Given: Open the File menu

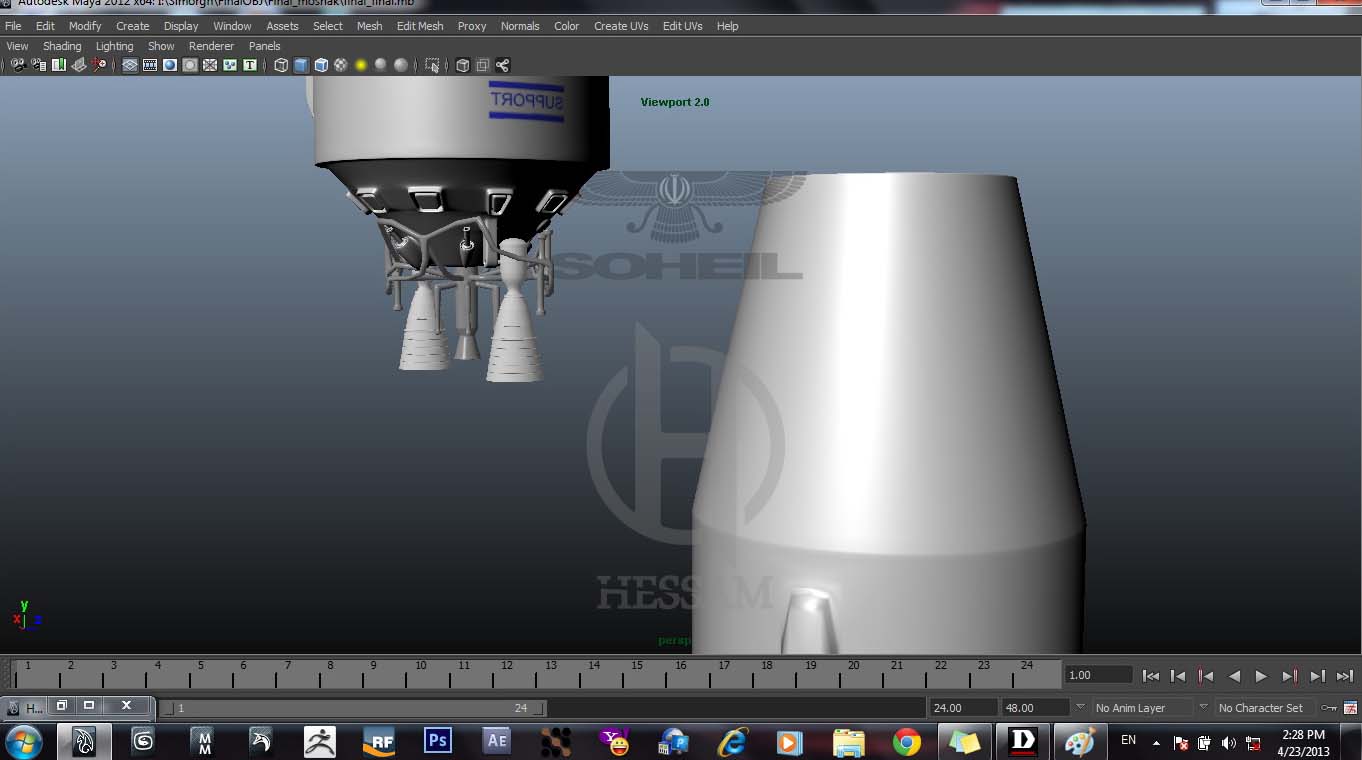Looking at the screenshot, I should (13, 26).
